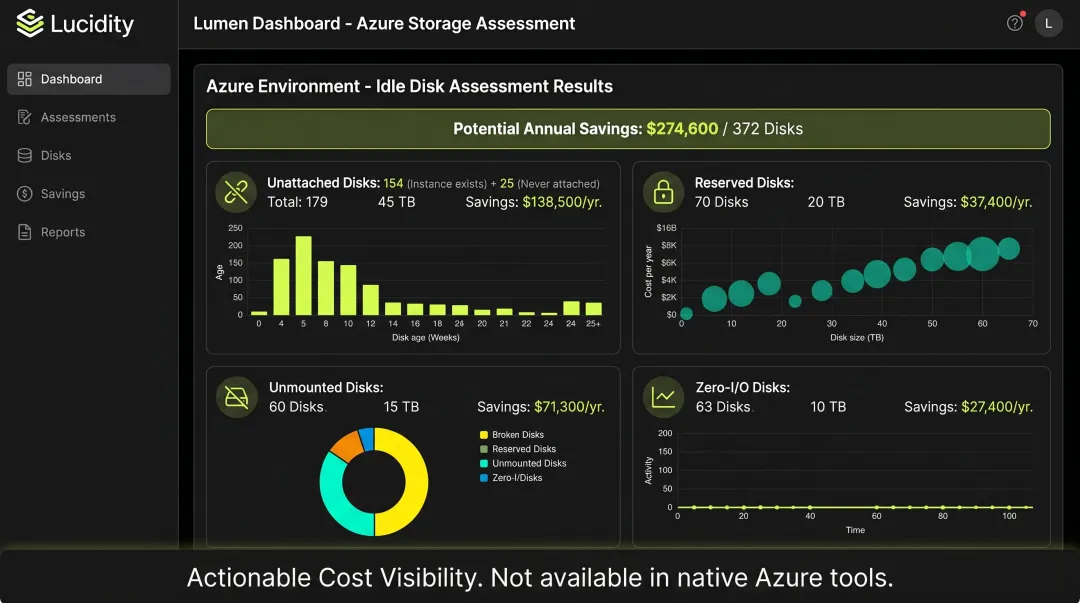The width and height of the screenshot is (1080, 603).
Task: Click the Reserved Disks padlock icon
Action: pyautogui.click(x=663, y=192)
